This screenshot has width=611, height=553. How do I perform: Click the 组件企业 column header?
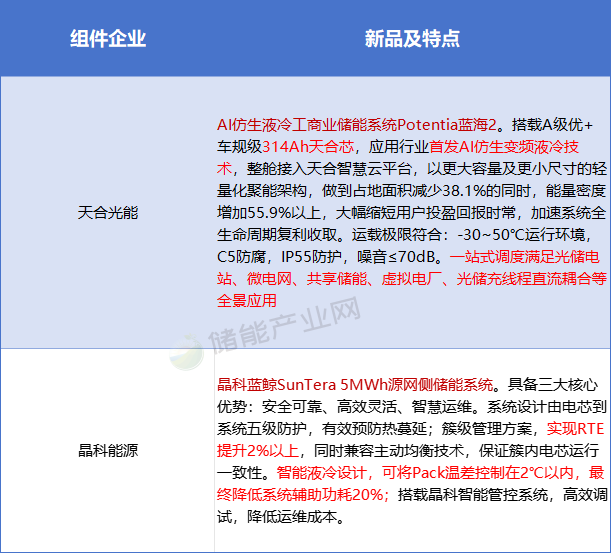point(108,39)
